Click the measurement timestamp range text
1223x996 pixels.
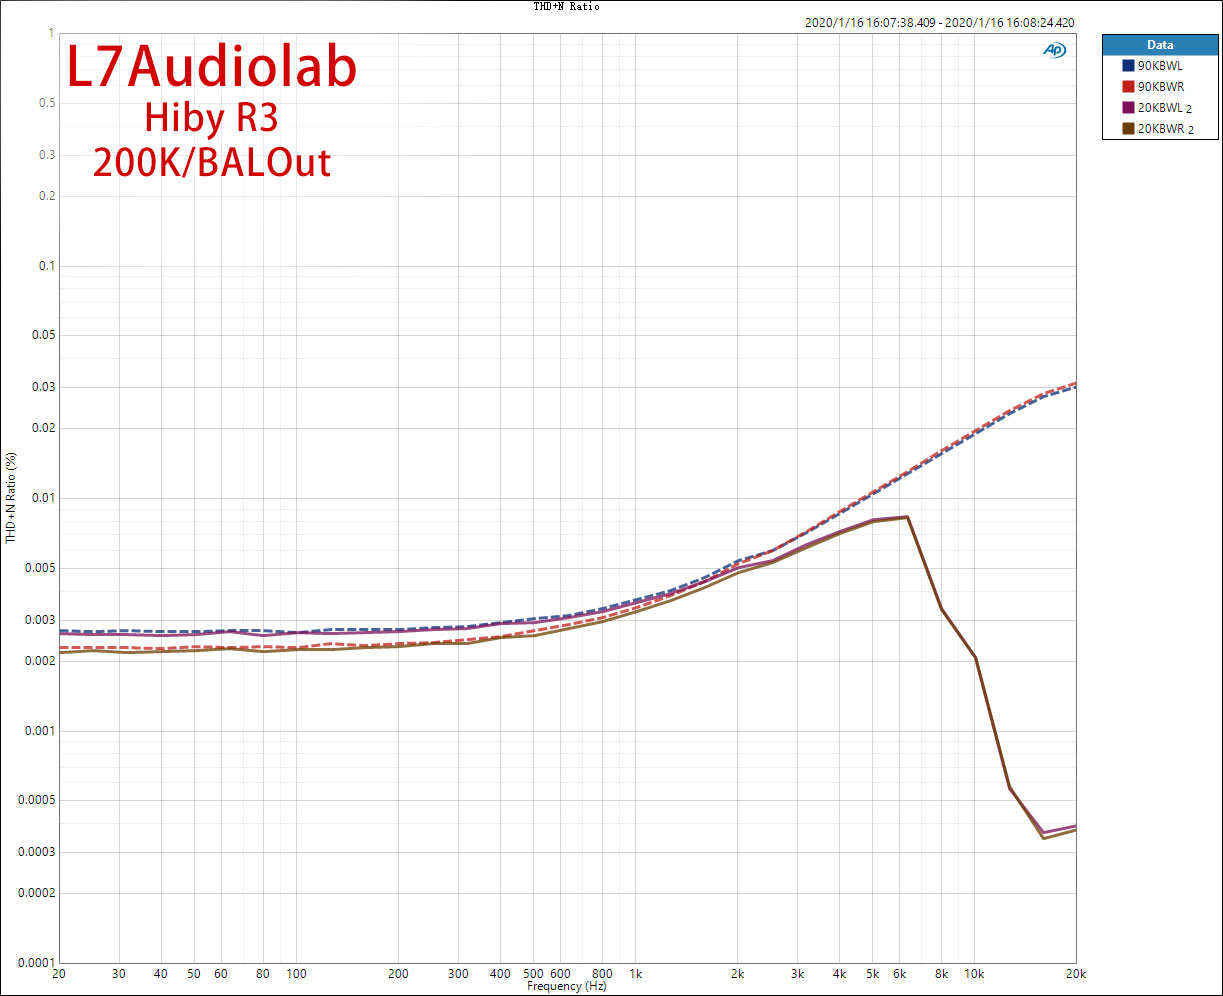pos(939,22)
